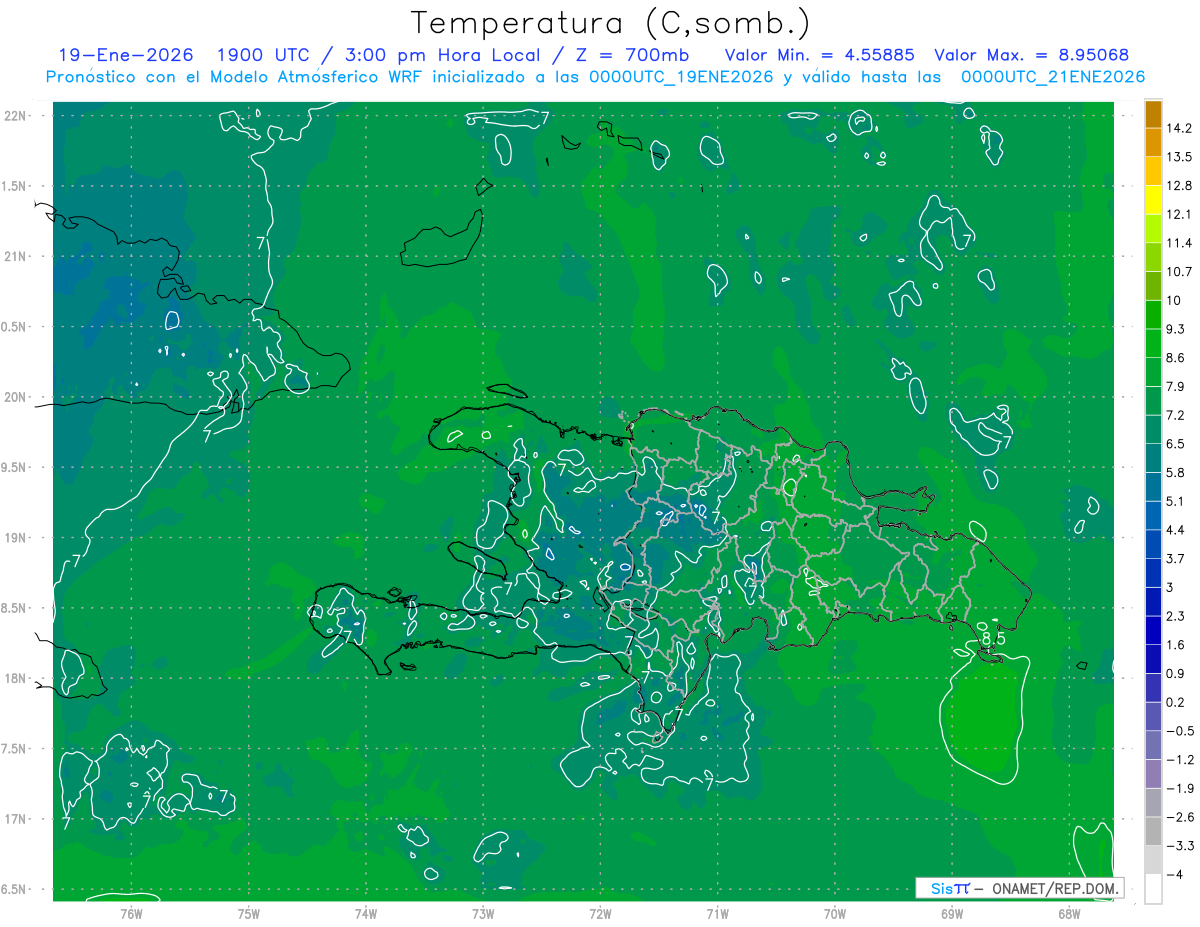The width and height of the screenshot is (1200, 927).
Task: Select the '17N' latitude label
Action: 17,819
